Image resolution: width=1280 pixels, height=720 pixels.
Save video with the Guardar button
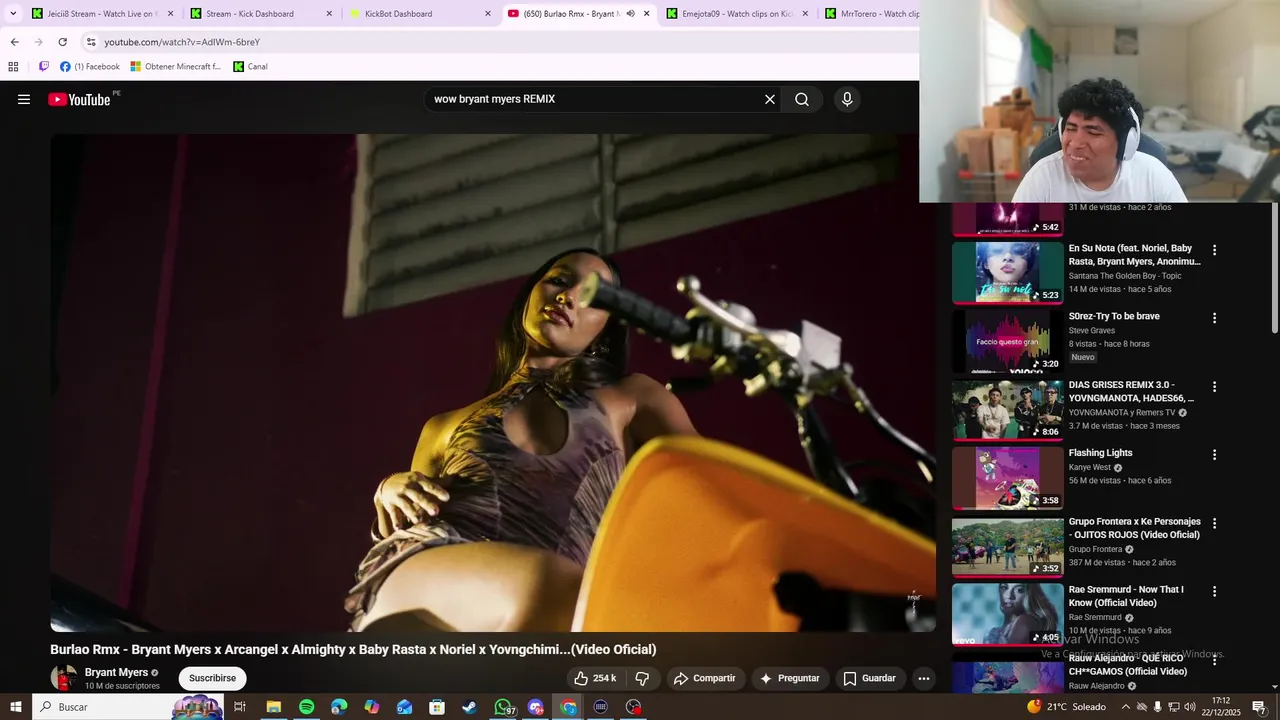[869, 678]
